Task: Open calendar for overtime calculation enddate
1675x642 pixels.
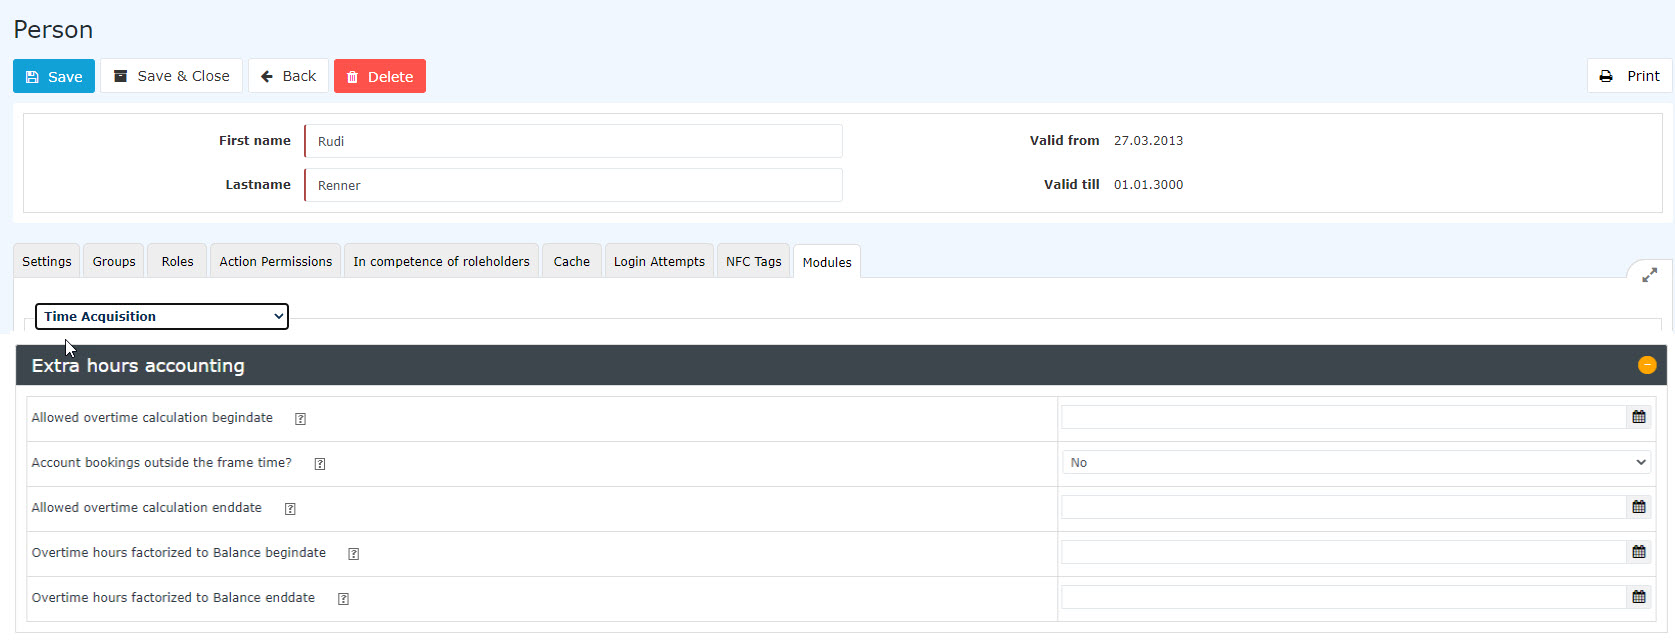Action: tap(1639, 507)
